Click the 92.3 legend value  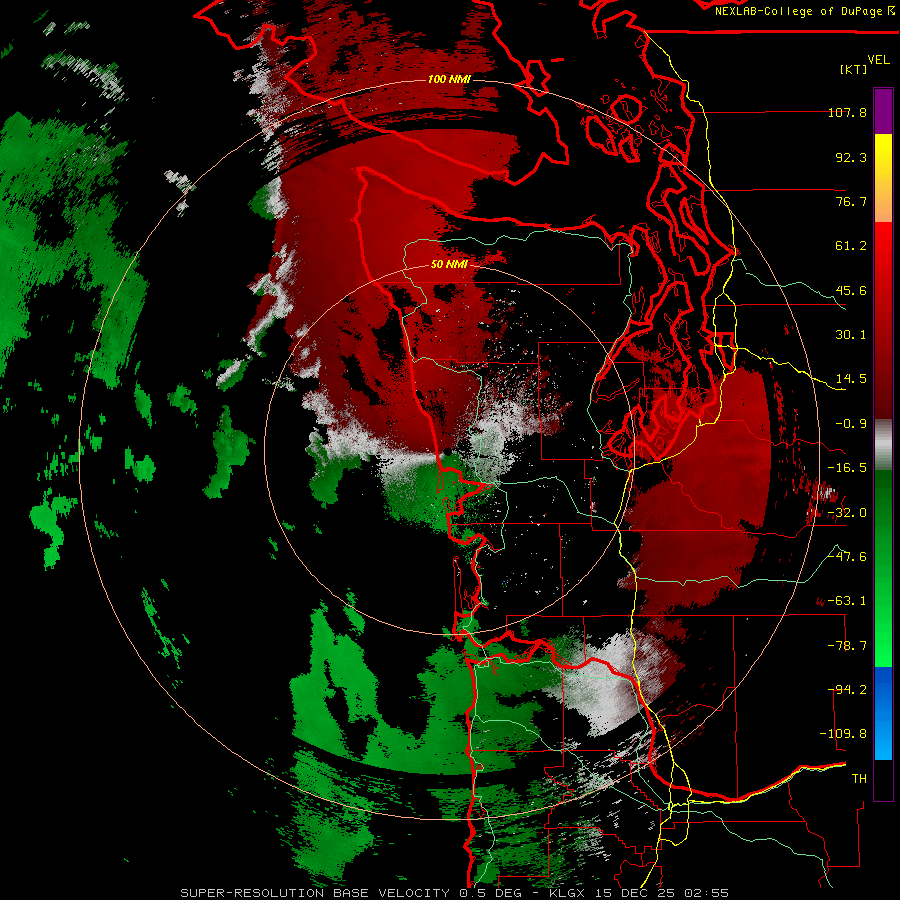pos(851,157)
